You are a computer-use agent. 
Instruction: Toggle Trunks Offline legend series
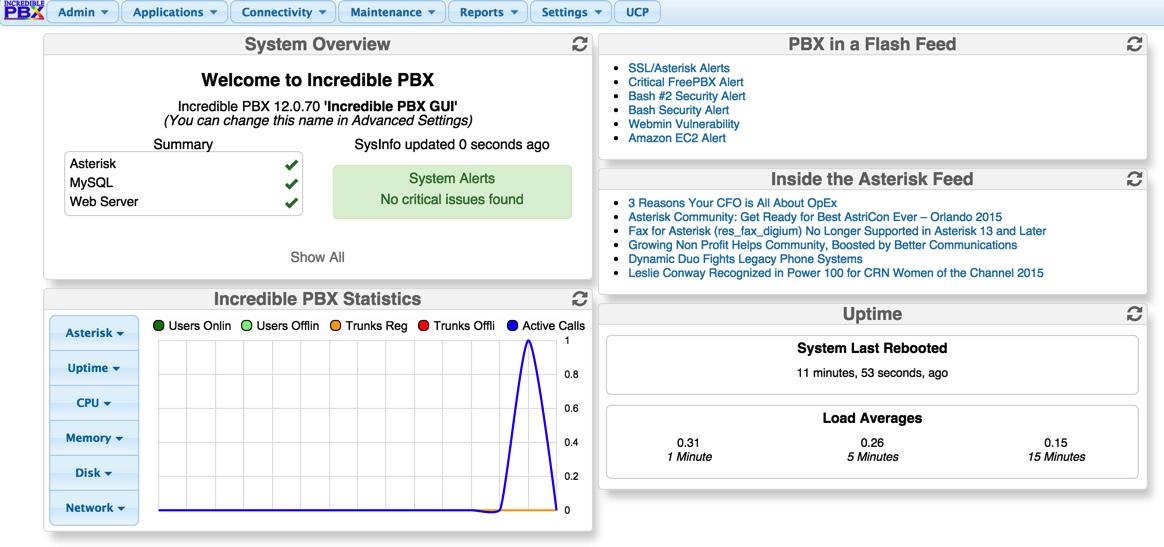457,326
